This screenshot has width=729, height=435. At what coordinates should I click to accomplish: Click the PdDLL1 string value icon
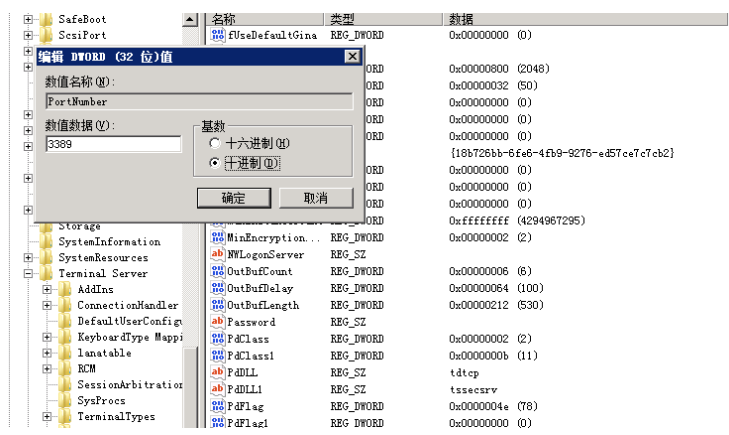click(217, 389)
